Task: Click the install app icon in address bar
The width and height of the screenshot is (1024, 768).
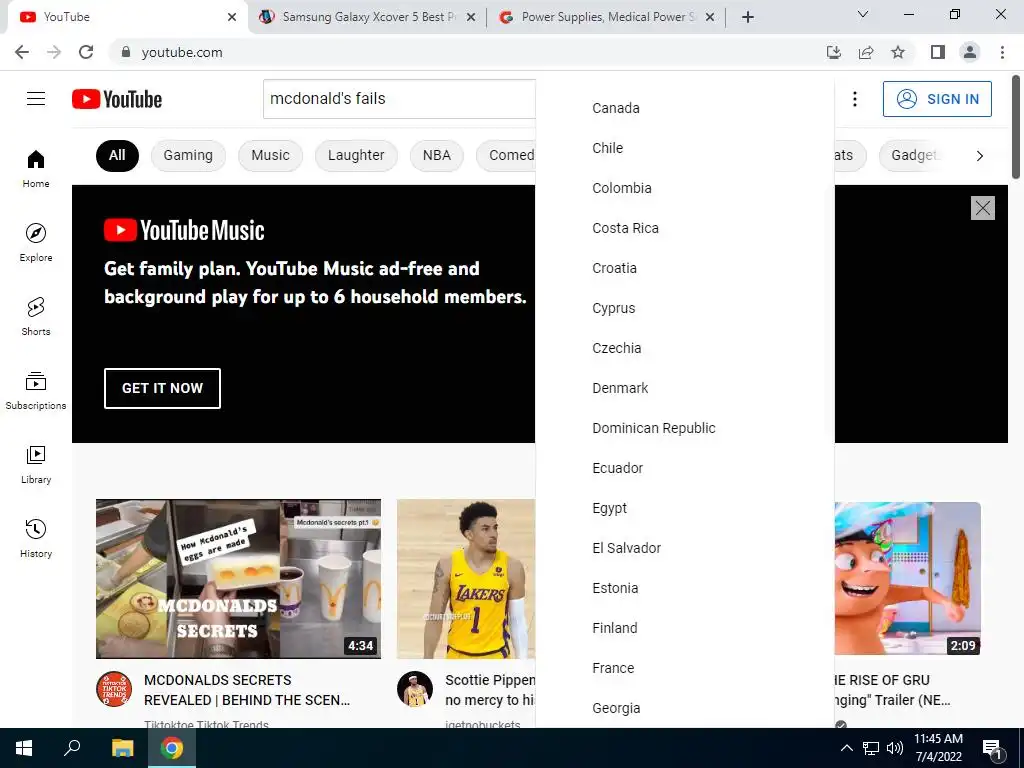Action: coord(833,52)
